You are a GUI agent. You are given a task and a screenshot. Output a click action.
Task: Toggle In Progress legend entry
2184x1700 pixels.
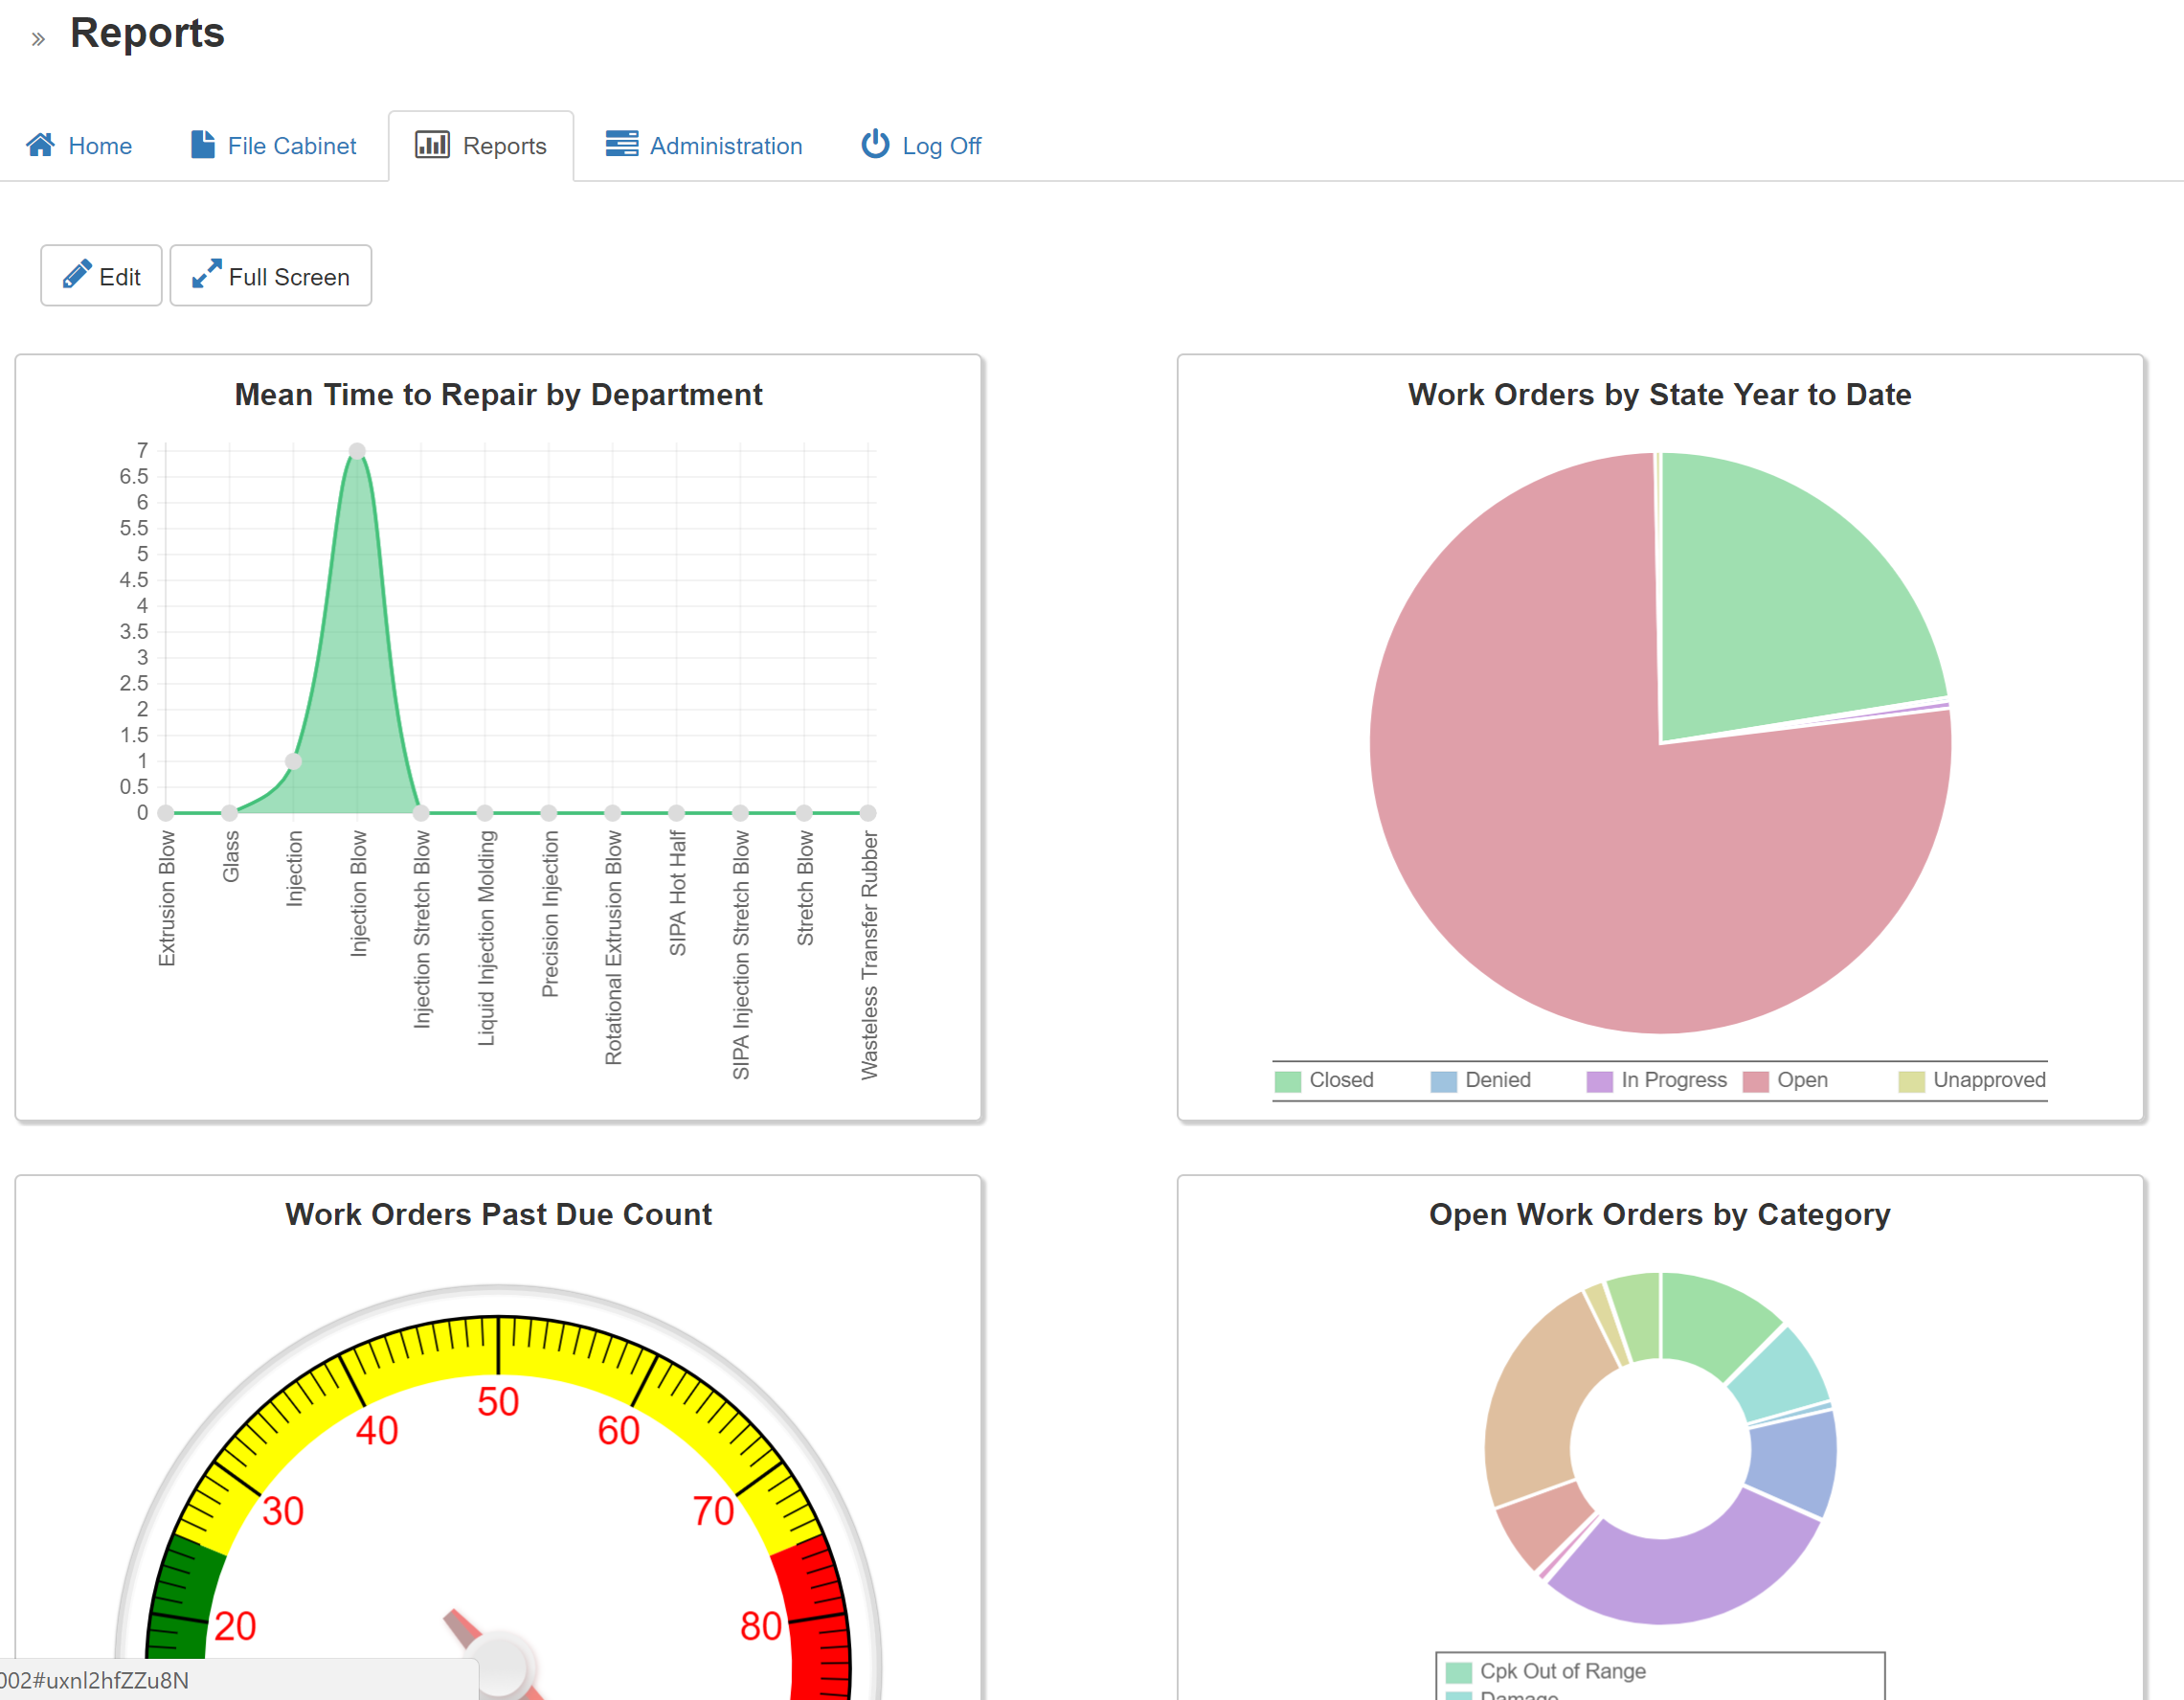(x=1673, y=1080)
